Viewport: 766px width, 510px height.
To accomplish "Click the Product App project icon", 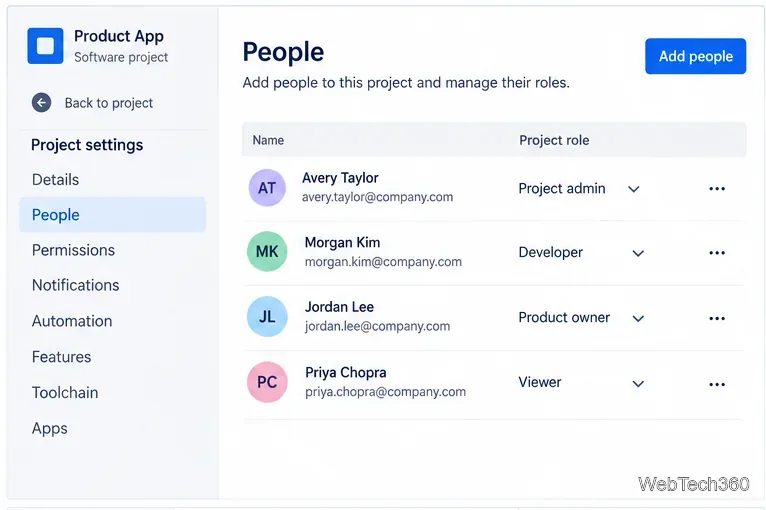I will tap(45, 46).
